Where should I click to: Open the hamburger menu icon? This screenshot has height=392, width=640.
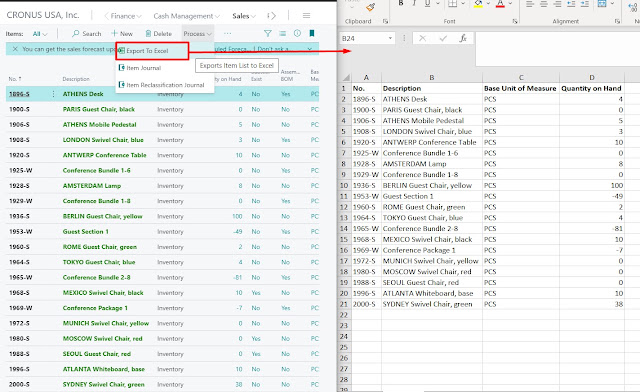pyautogui.click(x=306, y=16)
